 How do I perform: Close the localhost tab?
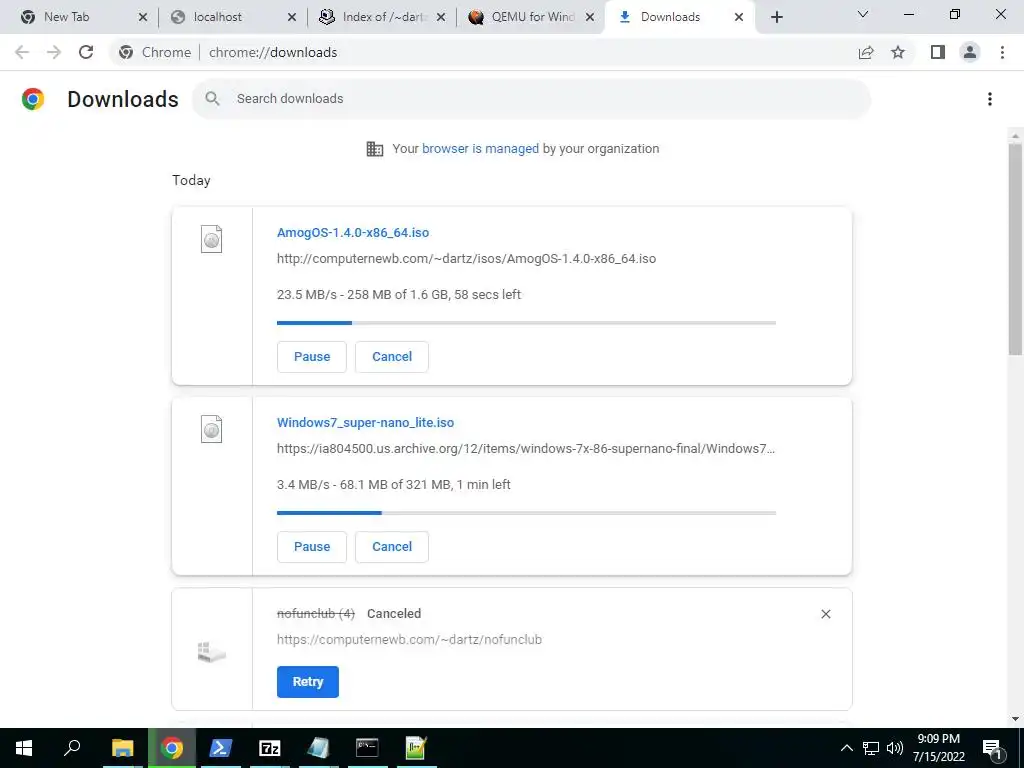(x=292, y=18)
